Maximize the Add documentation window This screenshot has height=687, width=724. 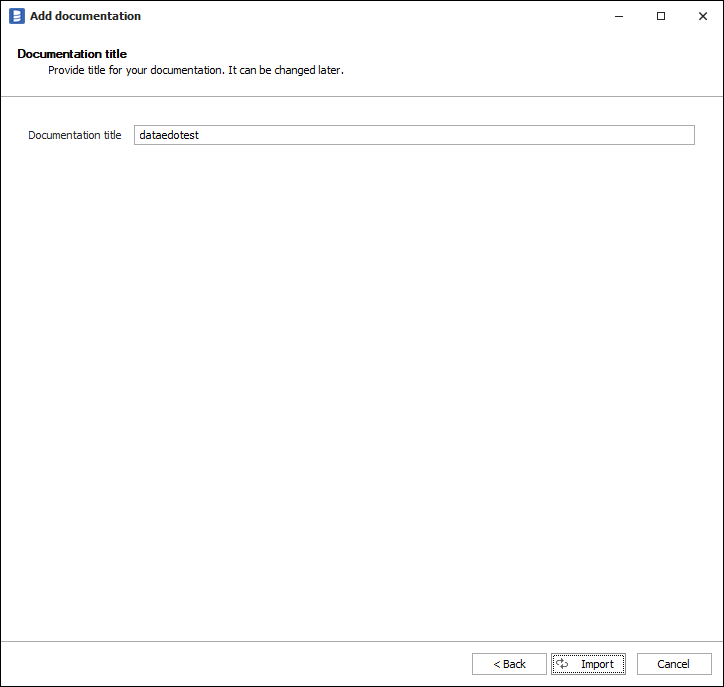(x=661, y=16)
